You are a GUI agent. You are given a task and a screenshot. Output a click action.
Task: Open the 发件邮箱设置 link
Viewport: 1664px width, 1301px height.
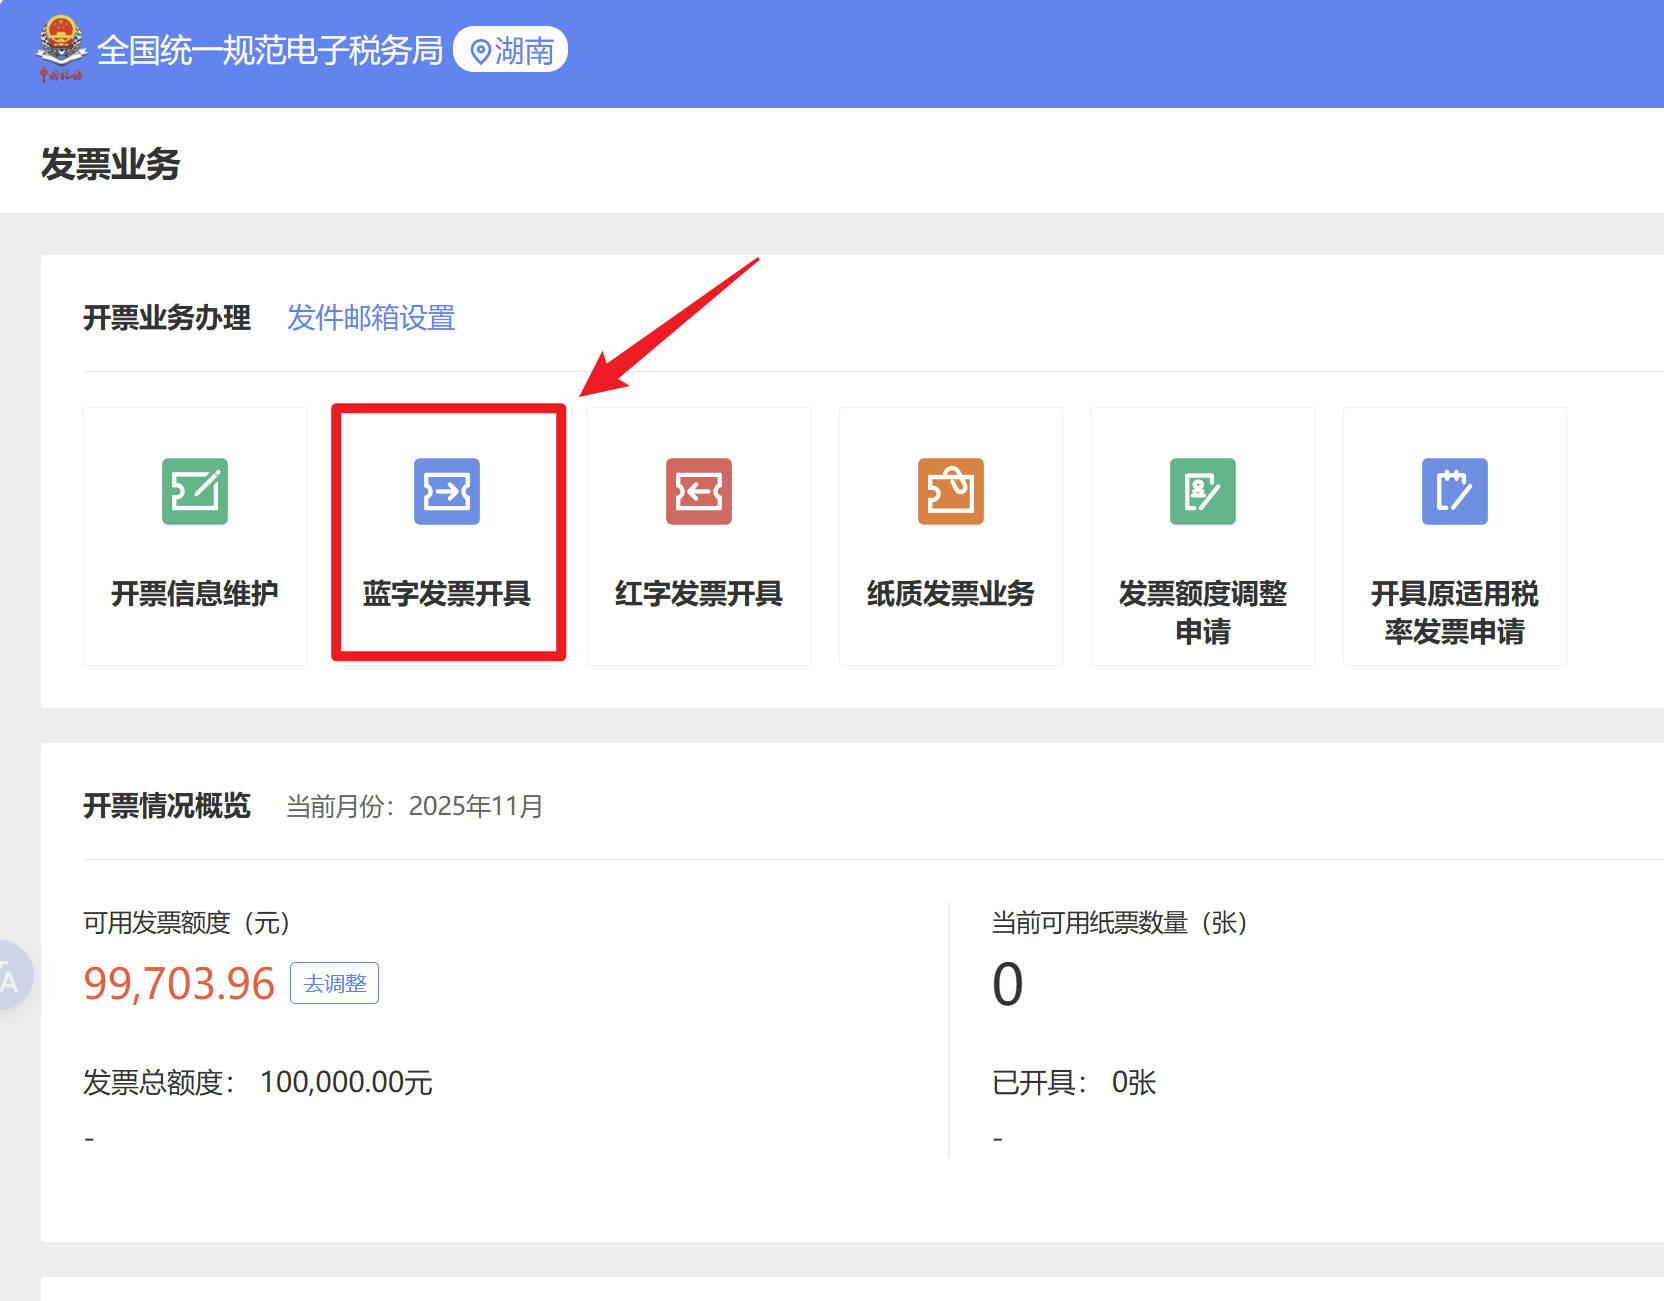(371, 318)
